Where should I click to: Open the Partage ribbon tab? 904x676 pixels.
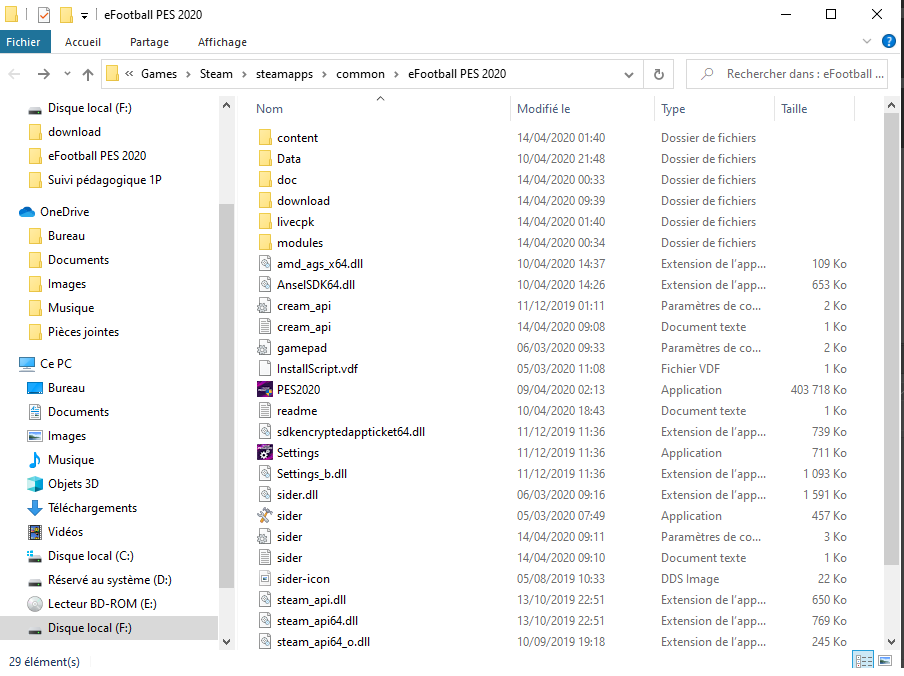coord(149,42)
